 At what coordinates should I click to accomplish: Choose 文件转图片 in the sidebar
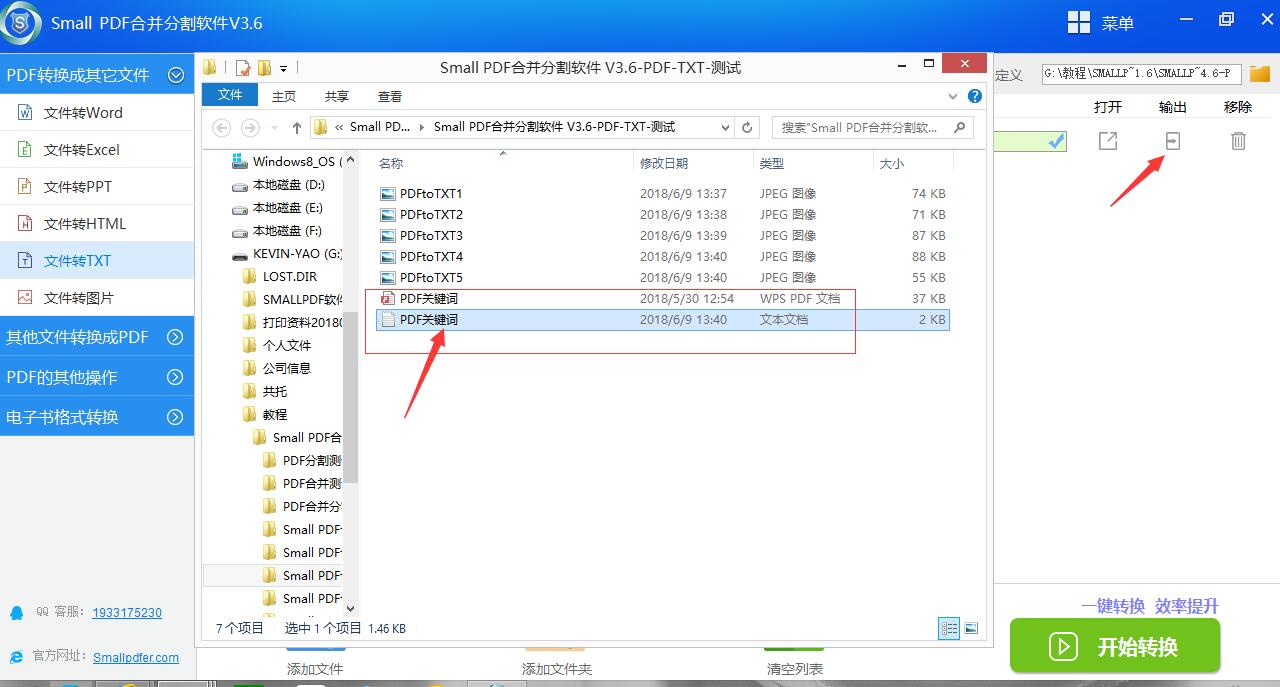97,297
